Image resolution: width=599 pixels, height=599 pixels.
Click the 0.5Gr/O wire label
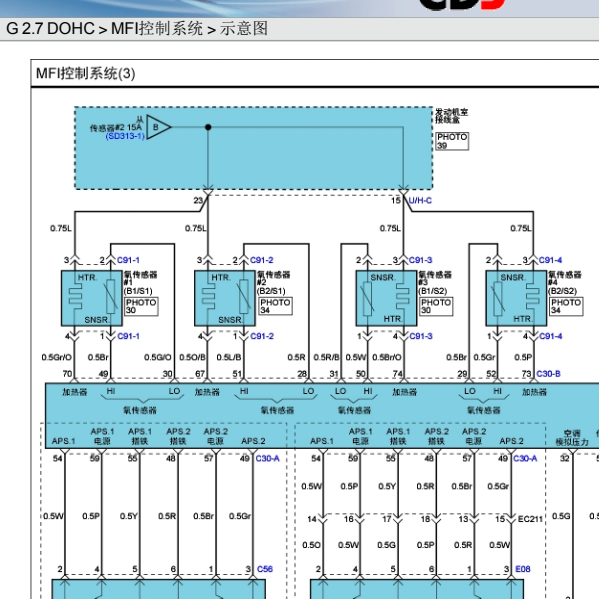pyautogui.click(x=57, y=357)
